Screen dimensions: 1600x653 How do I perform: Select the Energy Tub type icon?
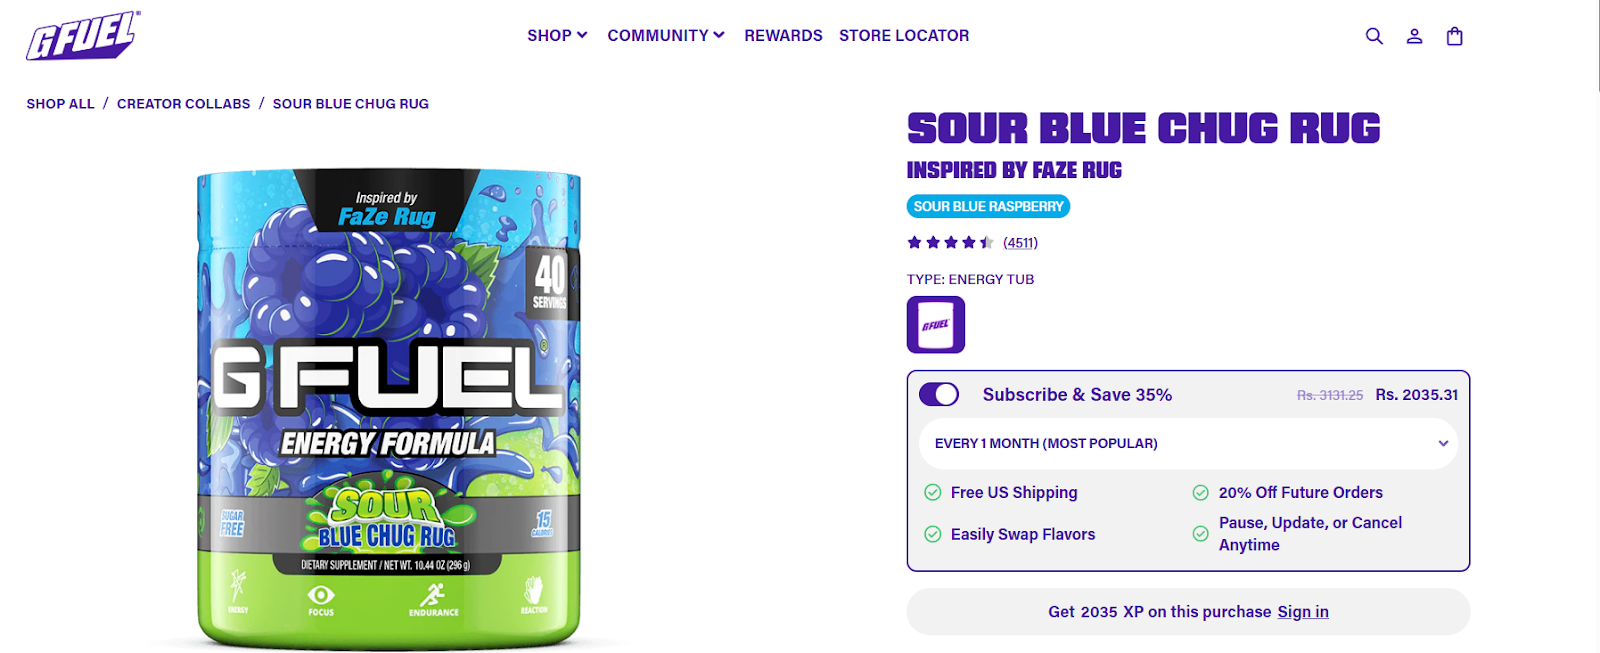click(x=936, y=325)
